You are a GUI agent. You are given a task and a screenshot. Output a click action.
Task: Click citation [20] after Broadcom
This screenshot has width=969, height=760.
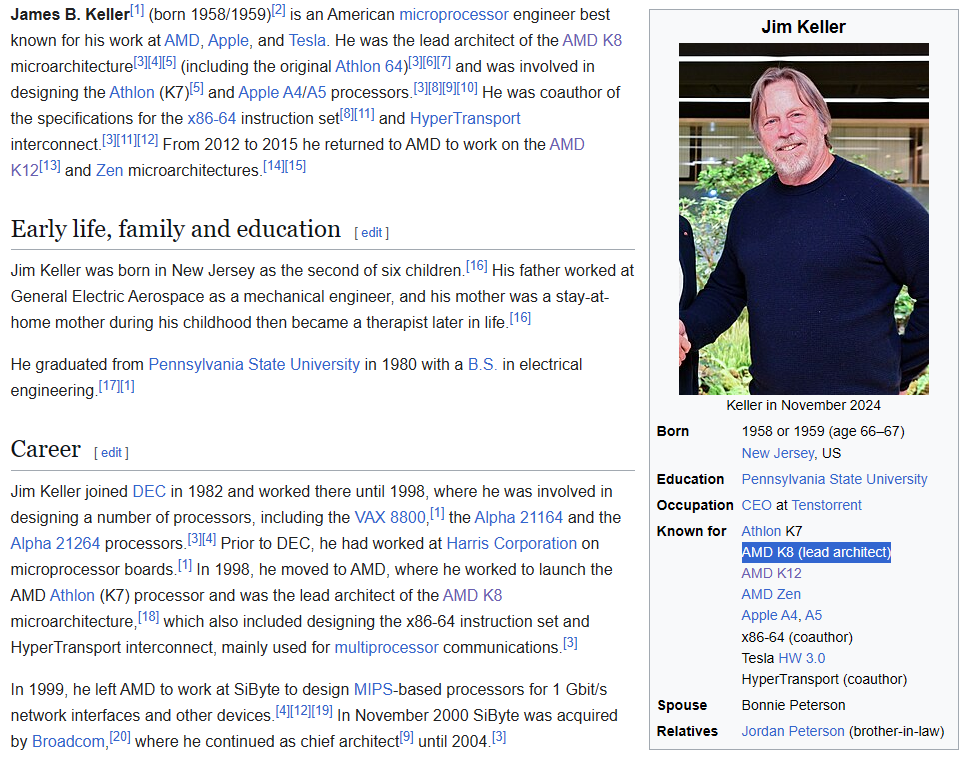(x=120, y=737)
